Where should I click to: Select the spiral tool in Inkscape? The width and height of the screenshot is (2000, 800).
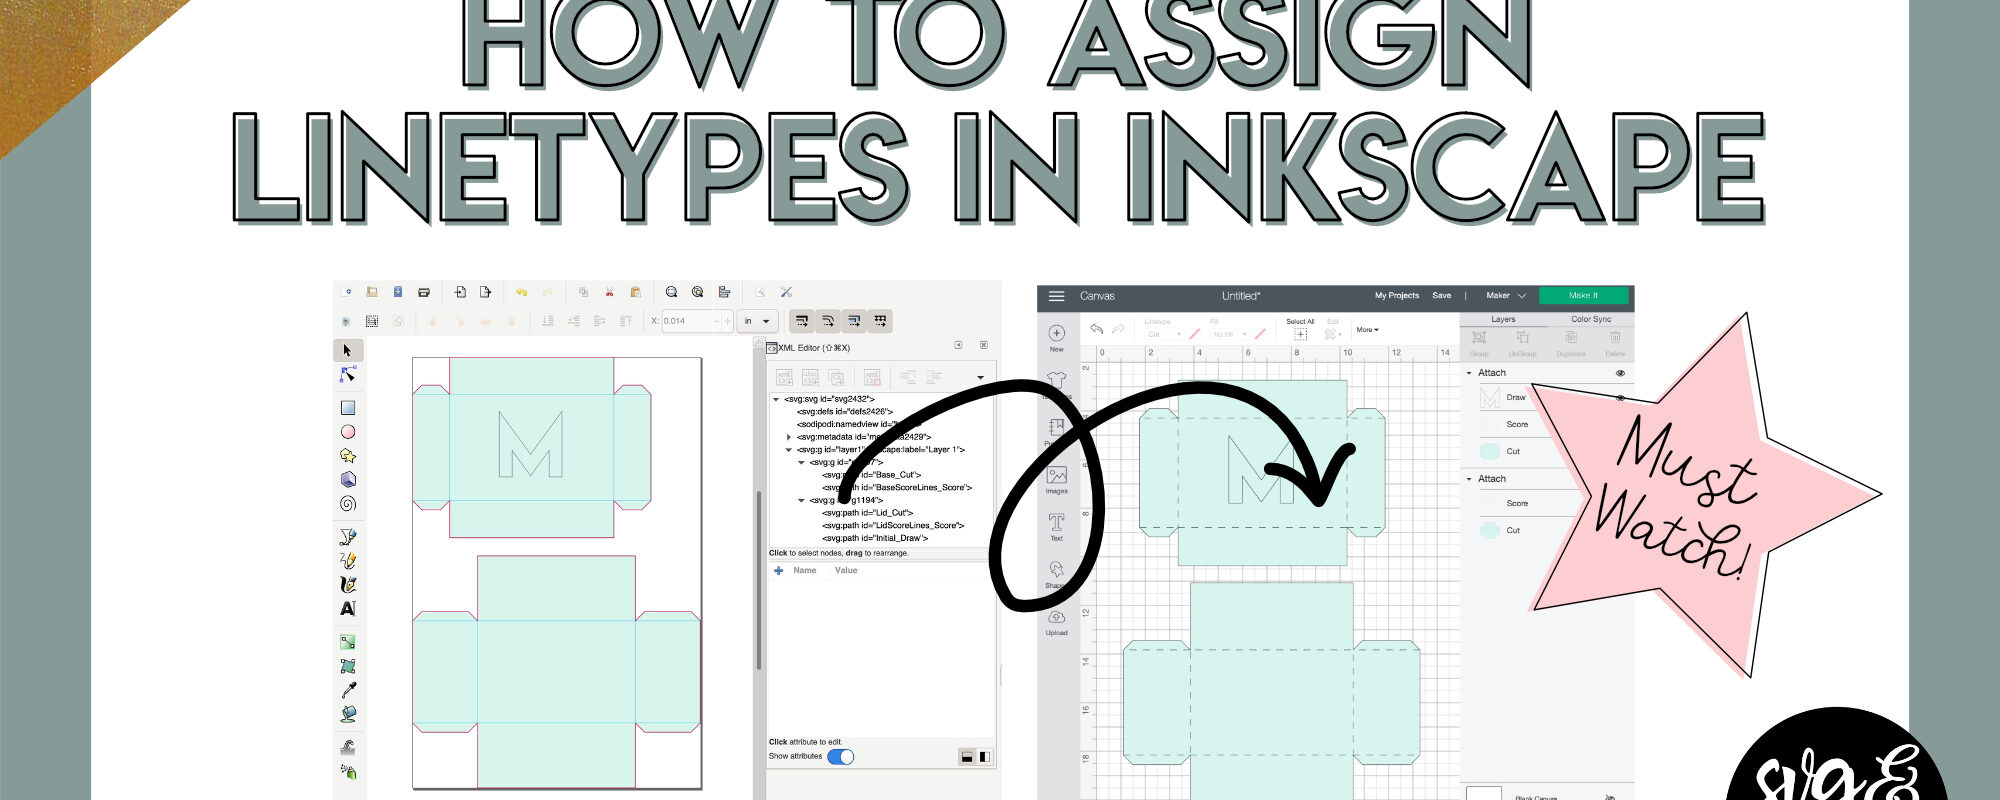click(x=348, y=503)
